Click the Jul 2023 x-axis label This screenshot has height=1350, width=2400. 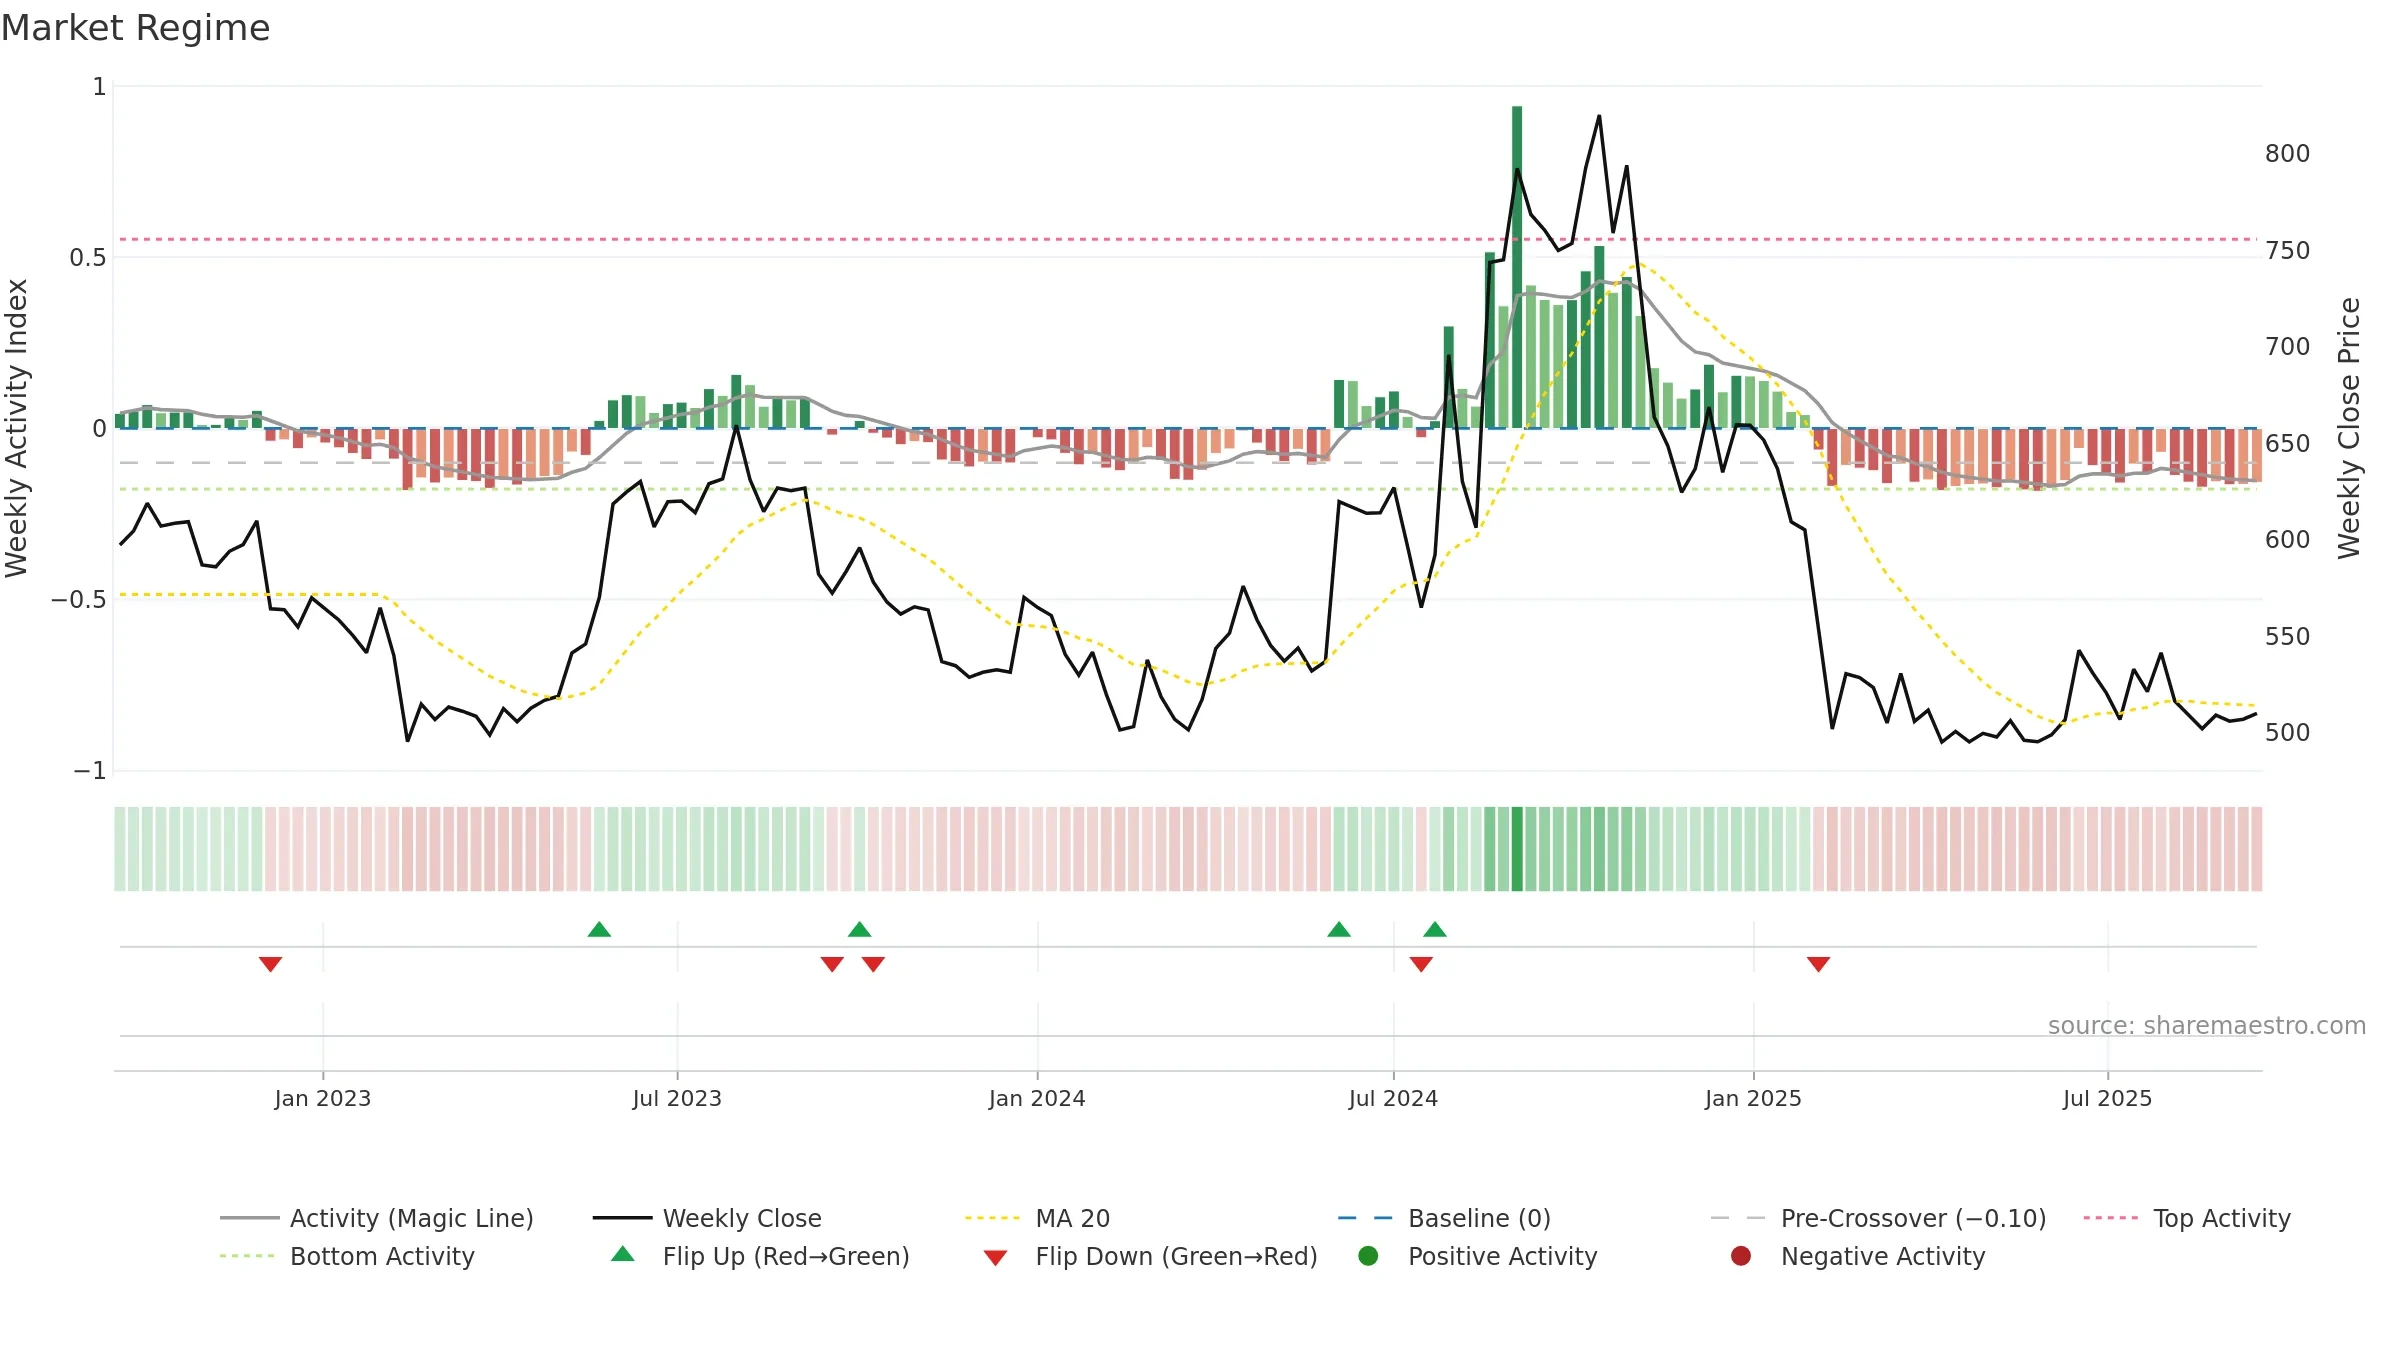tap(677, 1098)
